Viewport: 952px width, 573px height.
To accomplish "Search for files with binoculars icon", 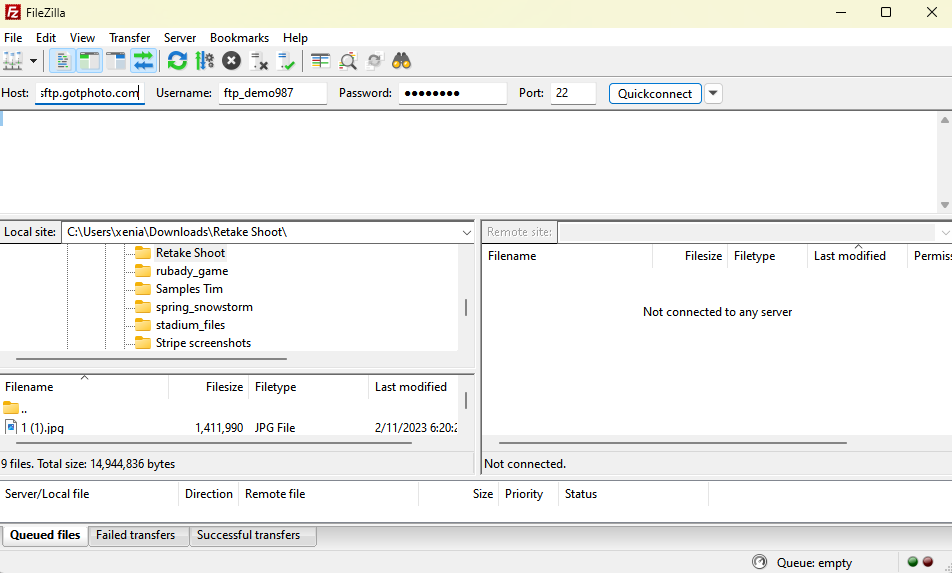I will tap(401, 61).
